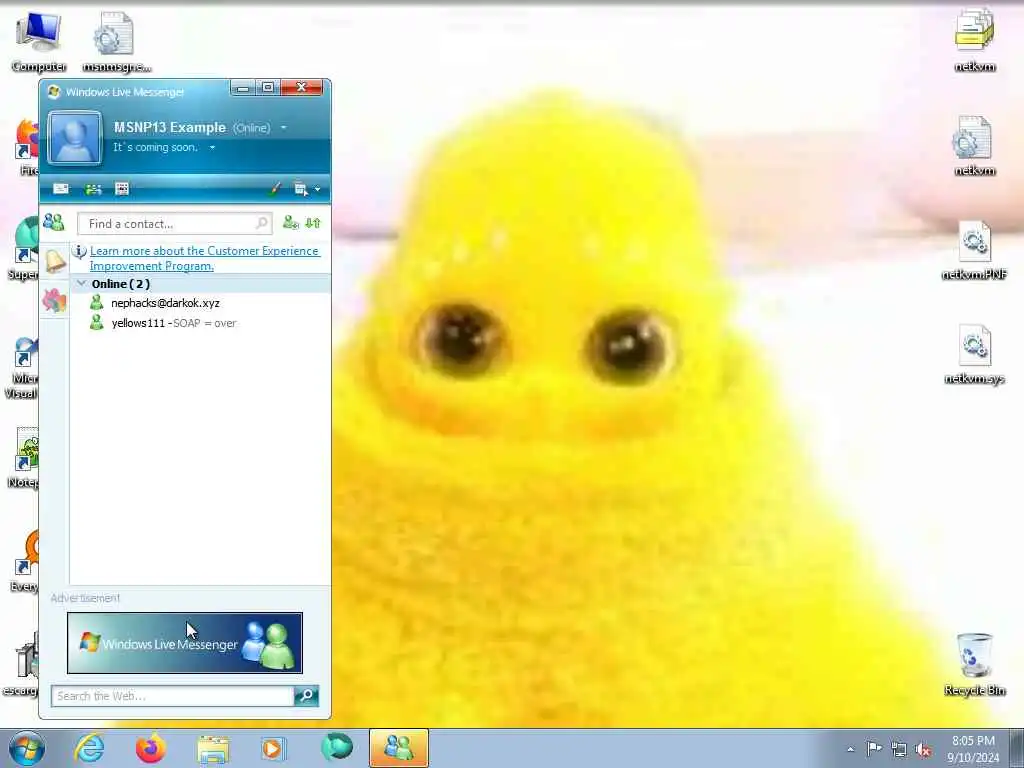The image size is (1024, 768).
Task: Open Windows Media Player on taskbar
Action: click(272, 748)
